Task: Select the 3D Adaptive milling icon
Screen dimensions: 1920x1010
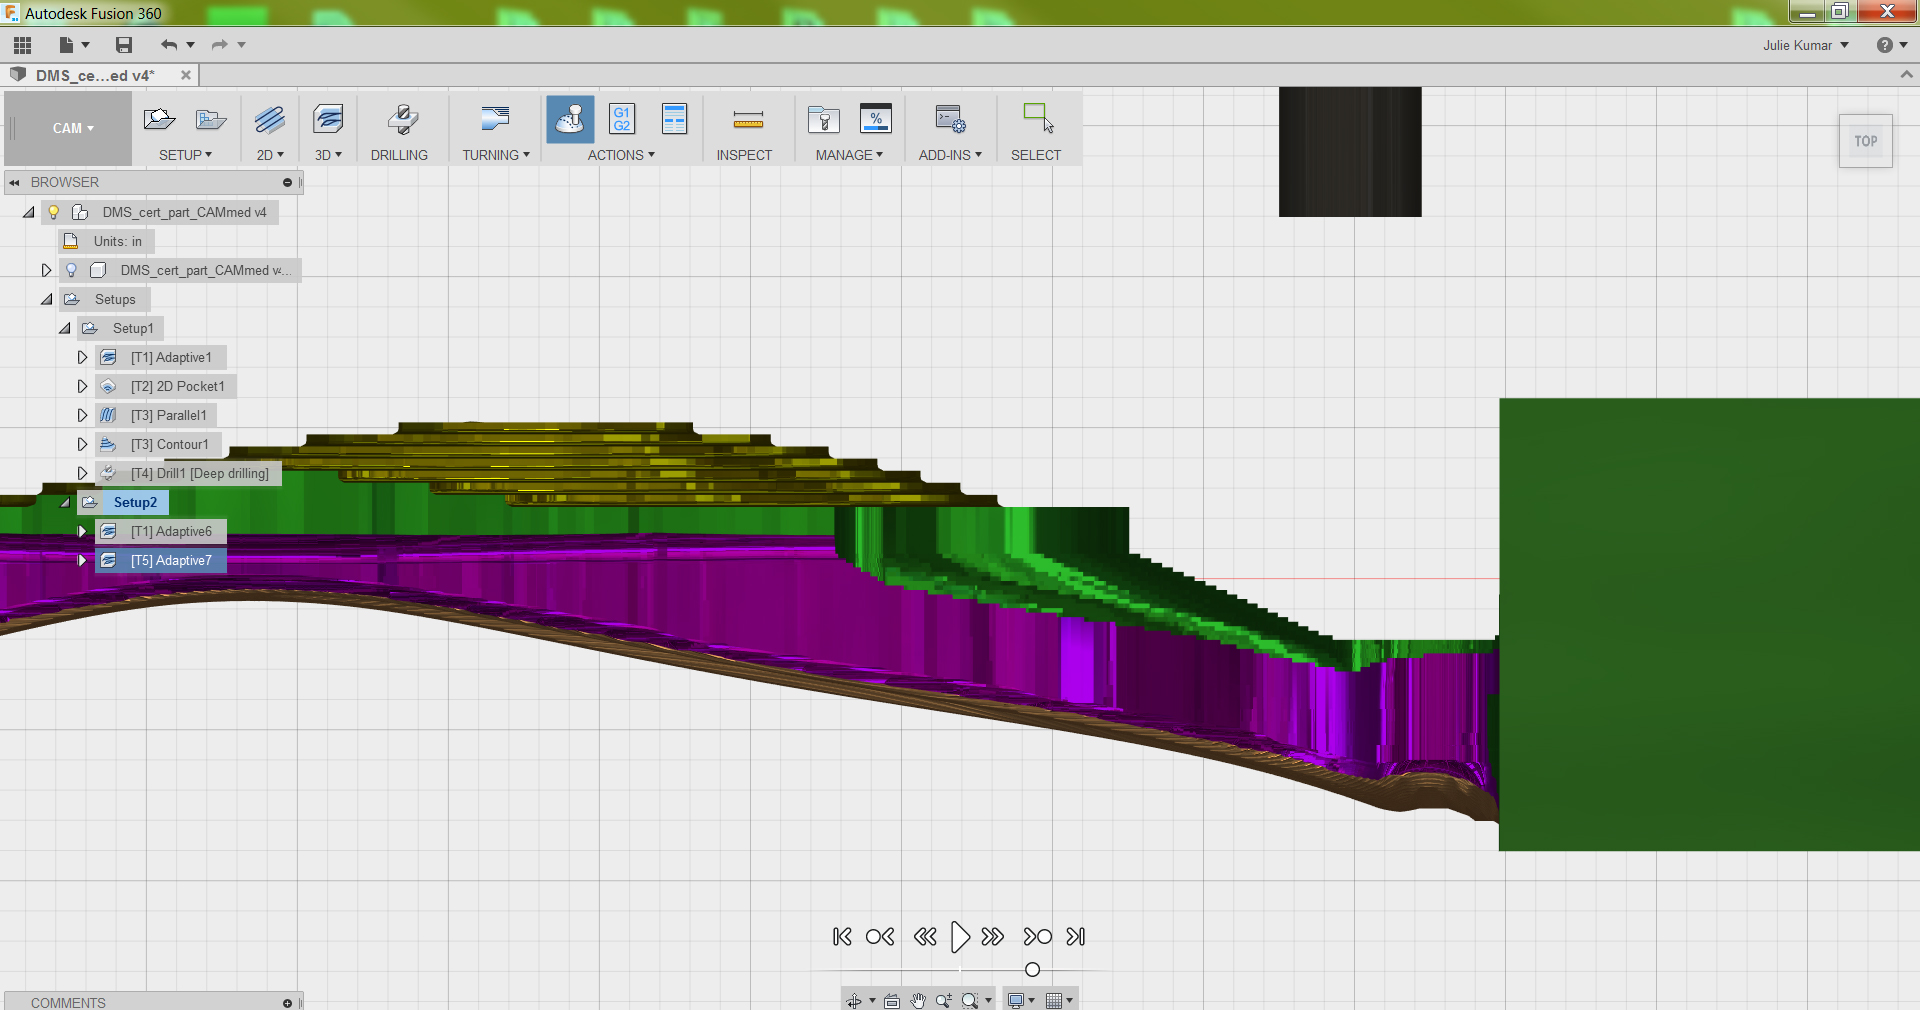Action: [x=328, y=120]
